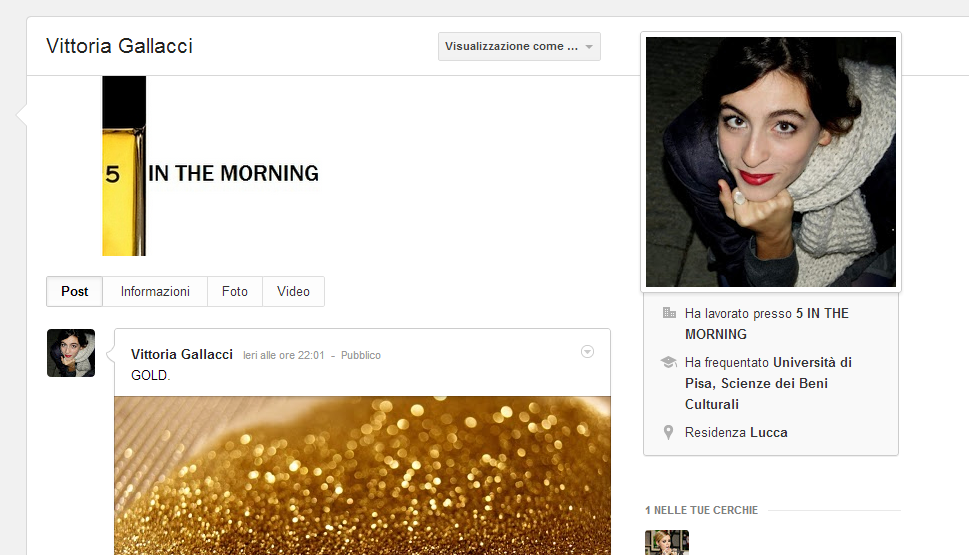Viewport: 969px width, 555px height.
Task: Click the workplace building icon
Action: [x=669, y=313]
